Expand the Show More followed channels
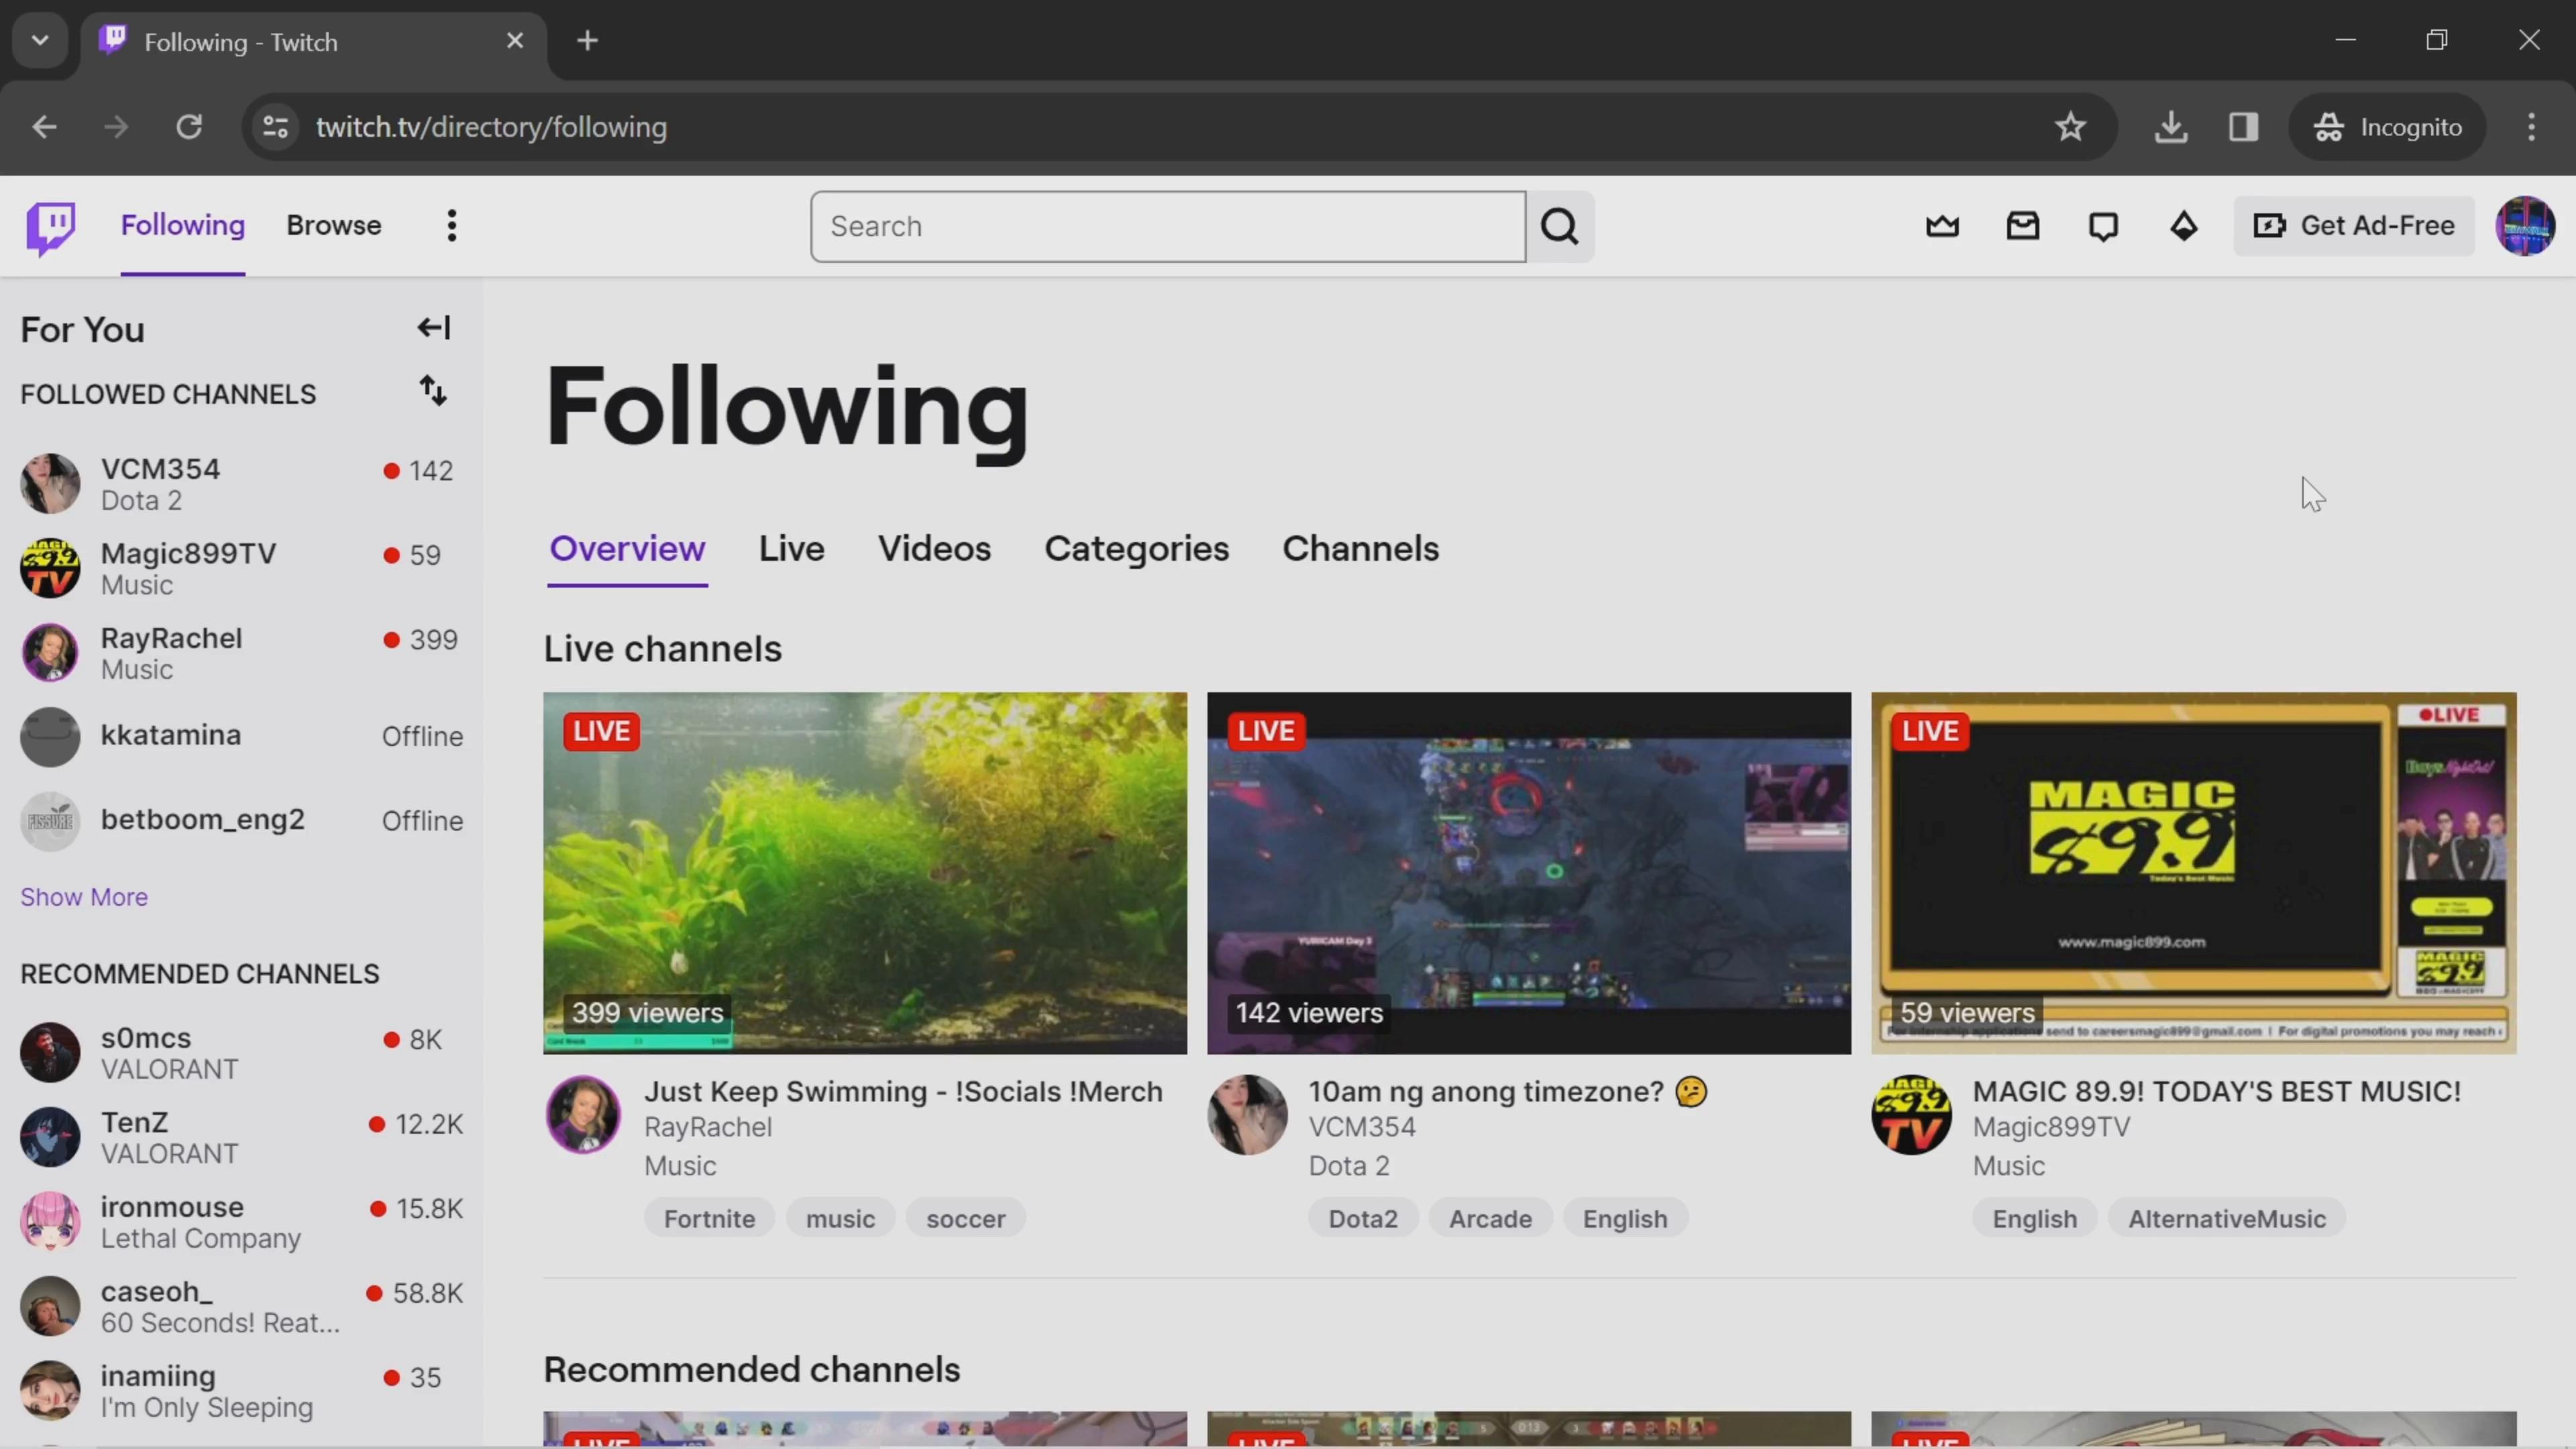This screenshot has height=1449, width=2576. pos(83,896)
